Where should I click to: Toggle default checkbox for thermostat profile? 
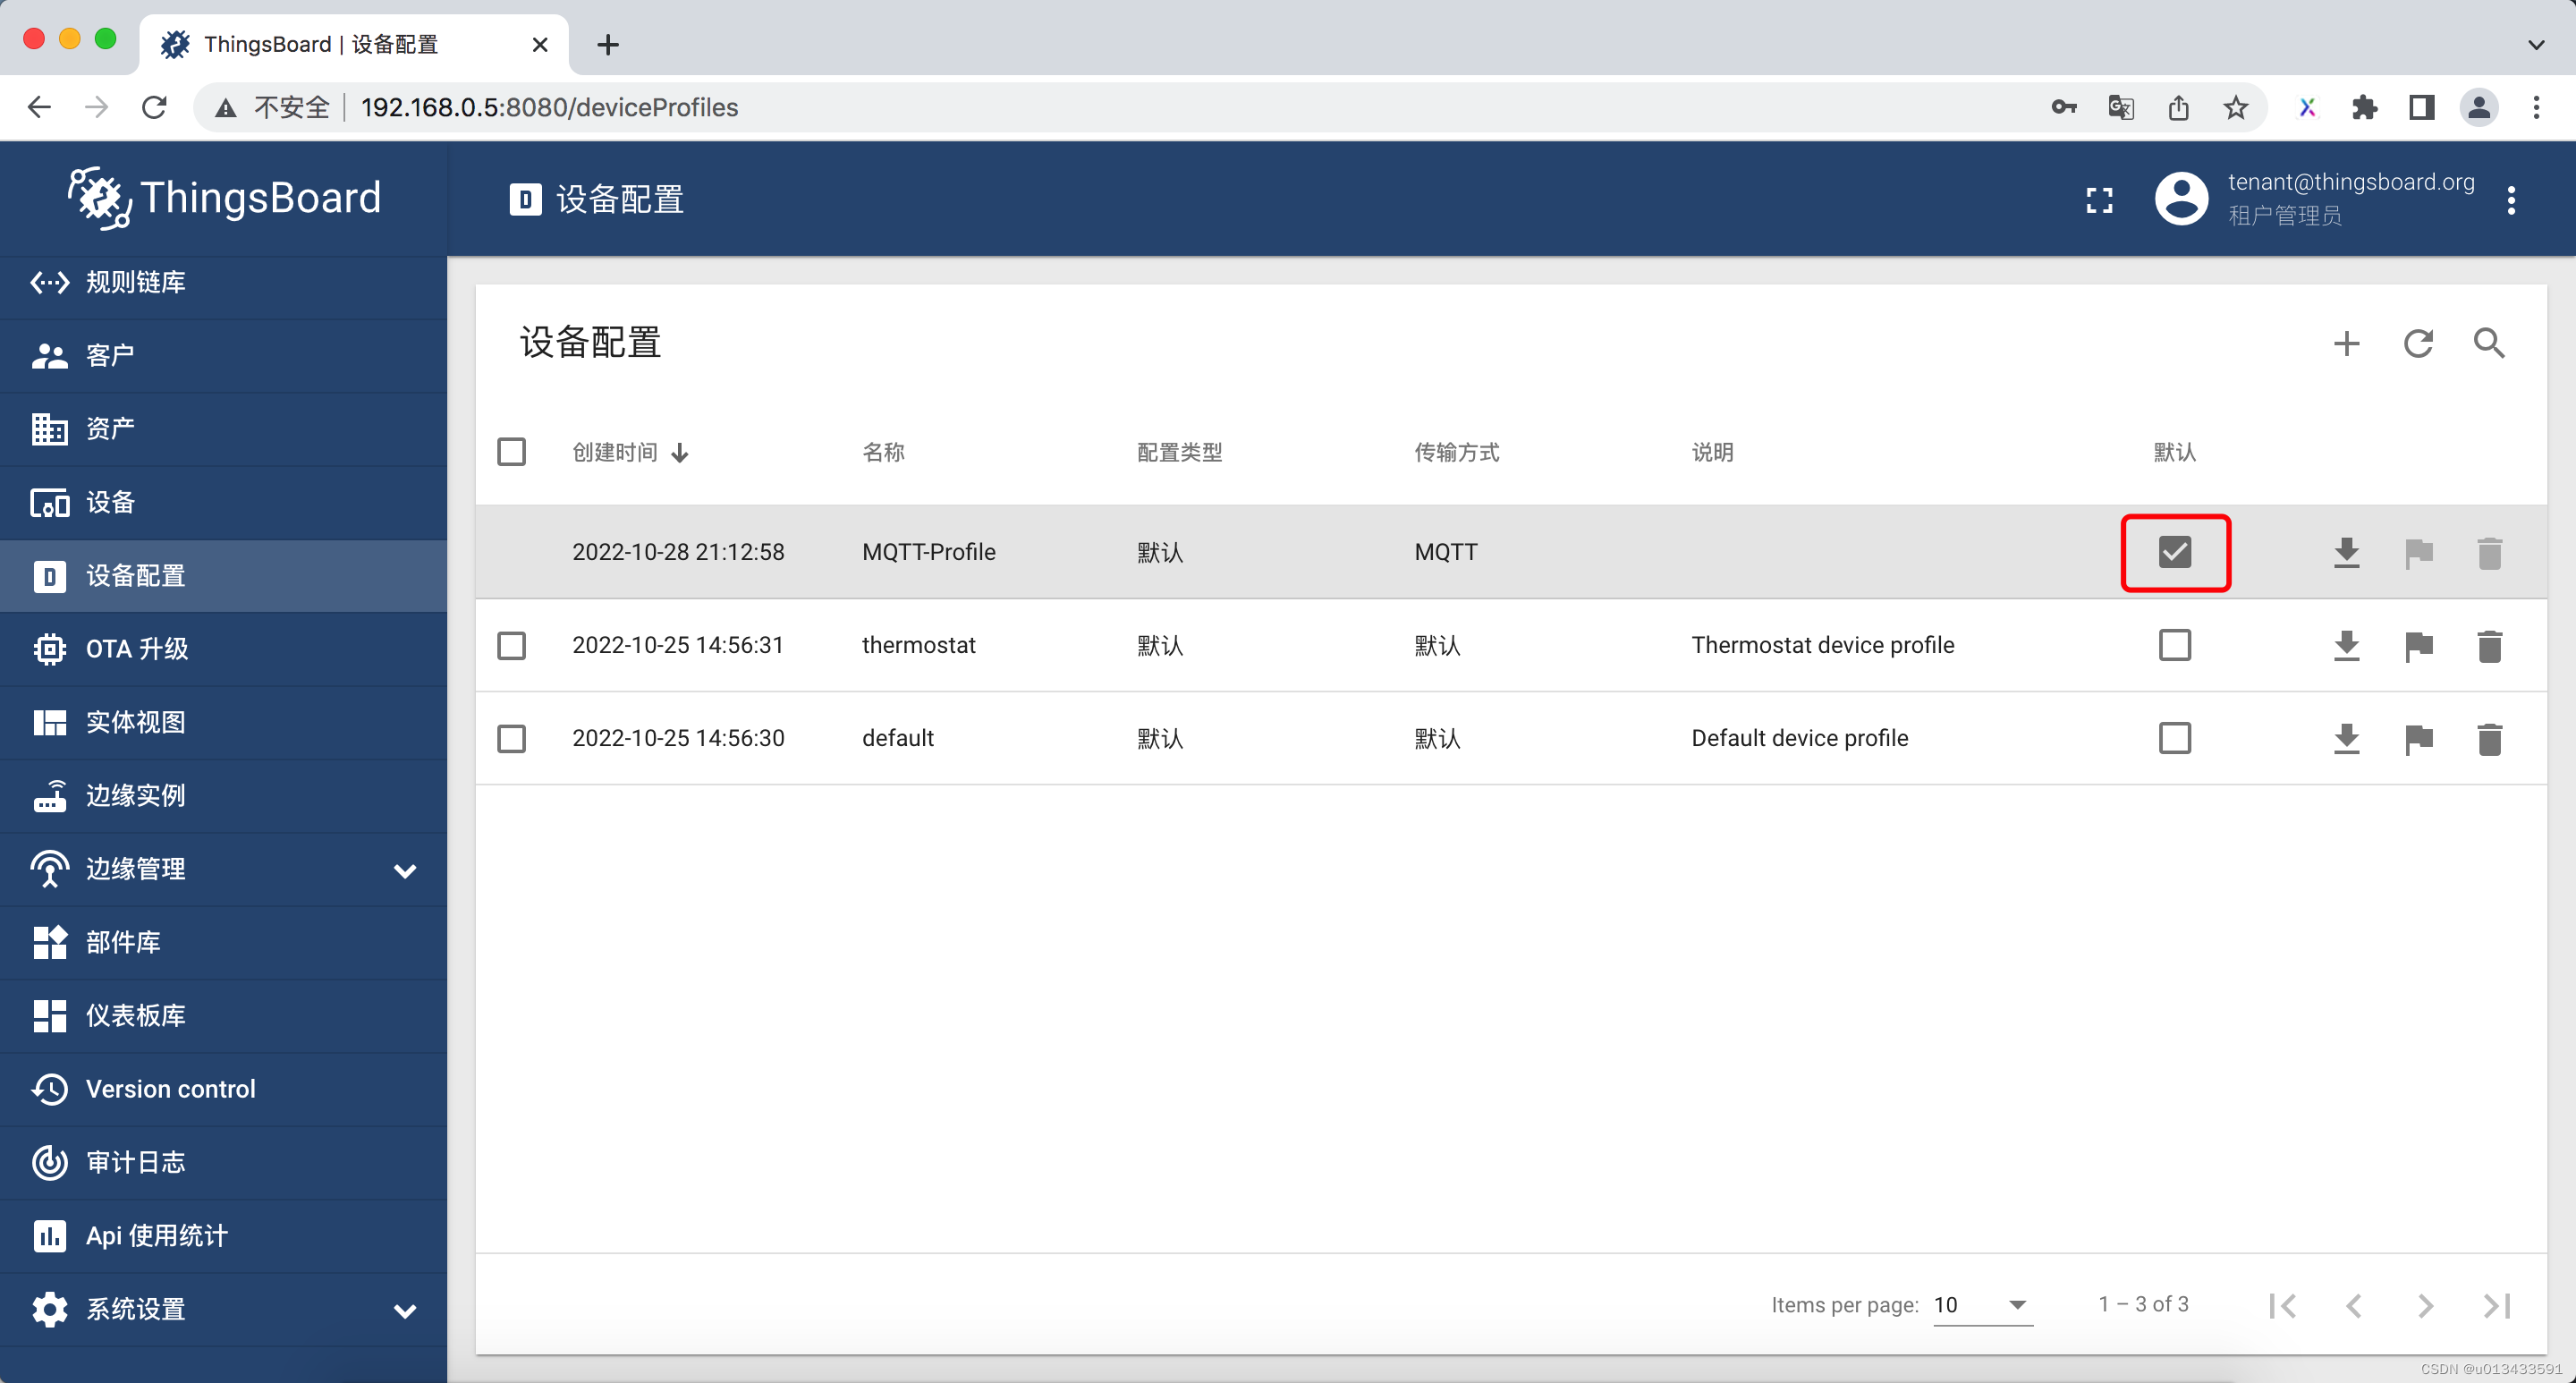click(2173, 644)
